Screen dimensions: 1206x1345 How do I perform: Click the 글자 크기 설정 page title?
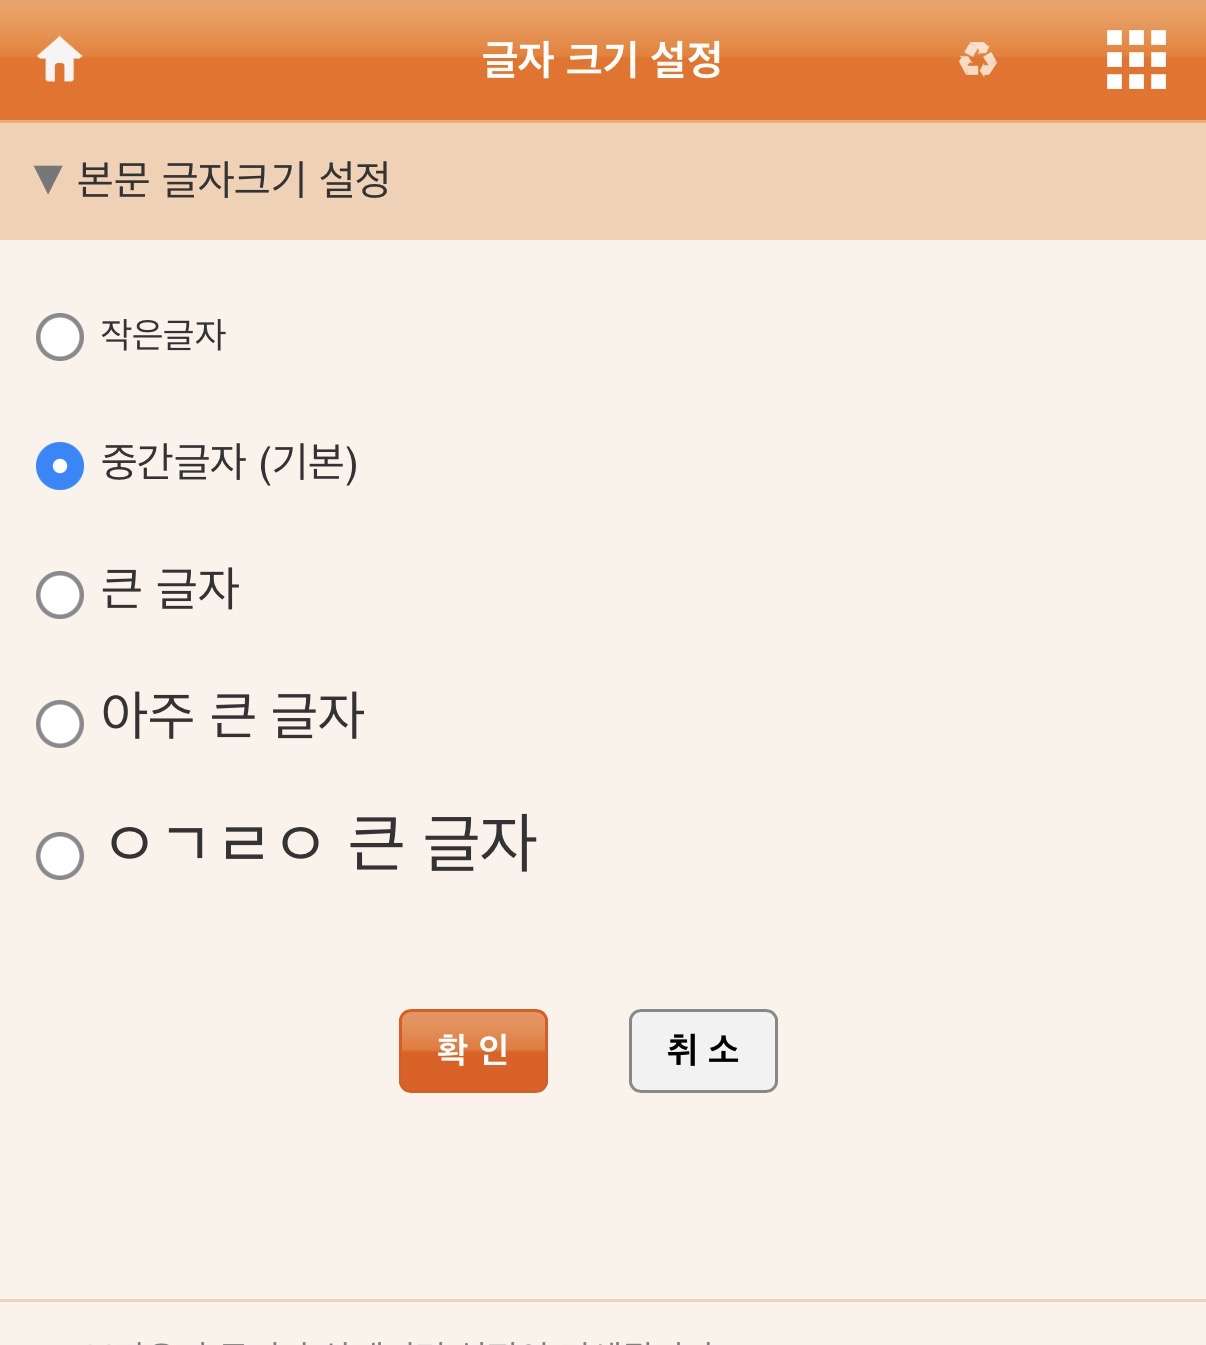tap(602, 59)
